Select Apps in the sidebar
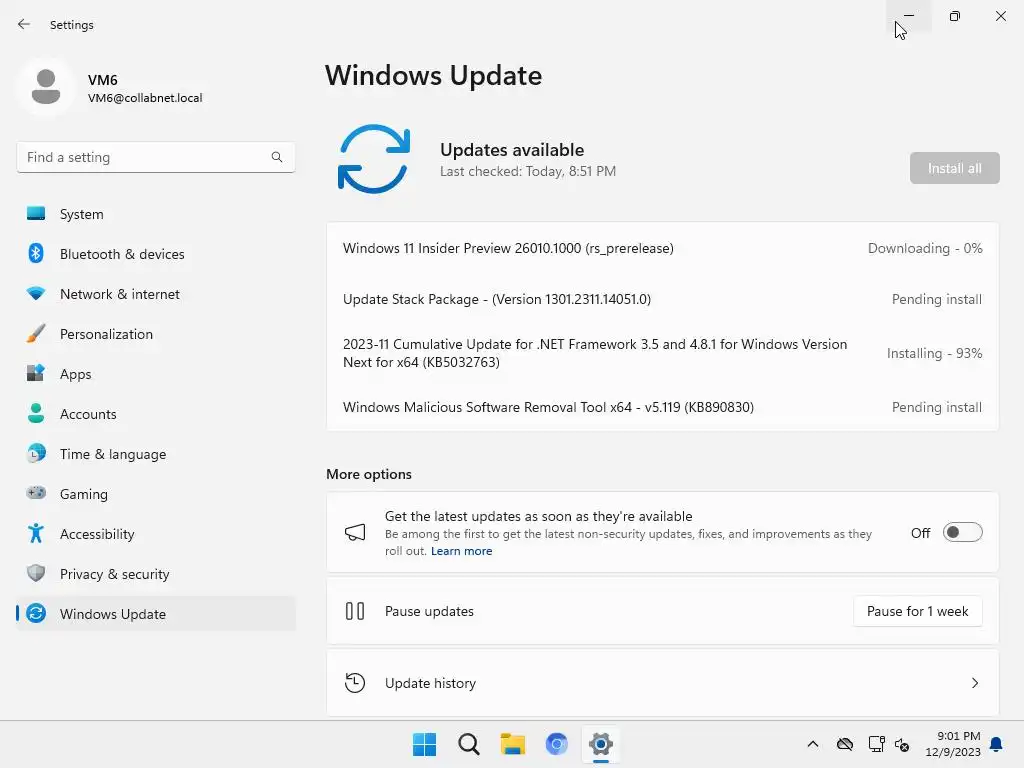 point(156,374)
